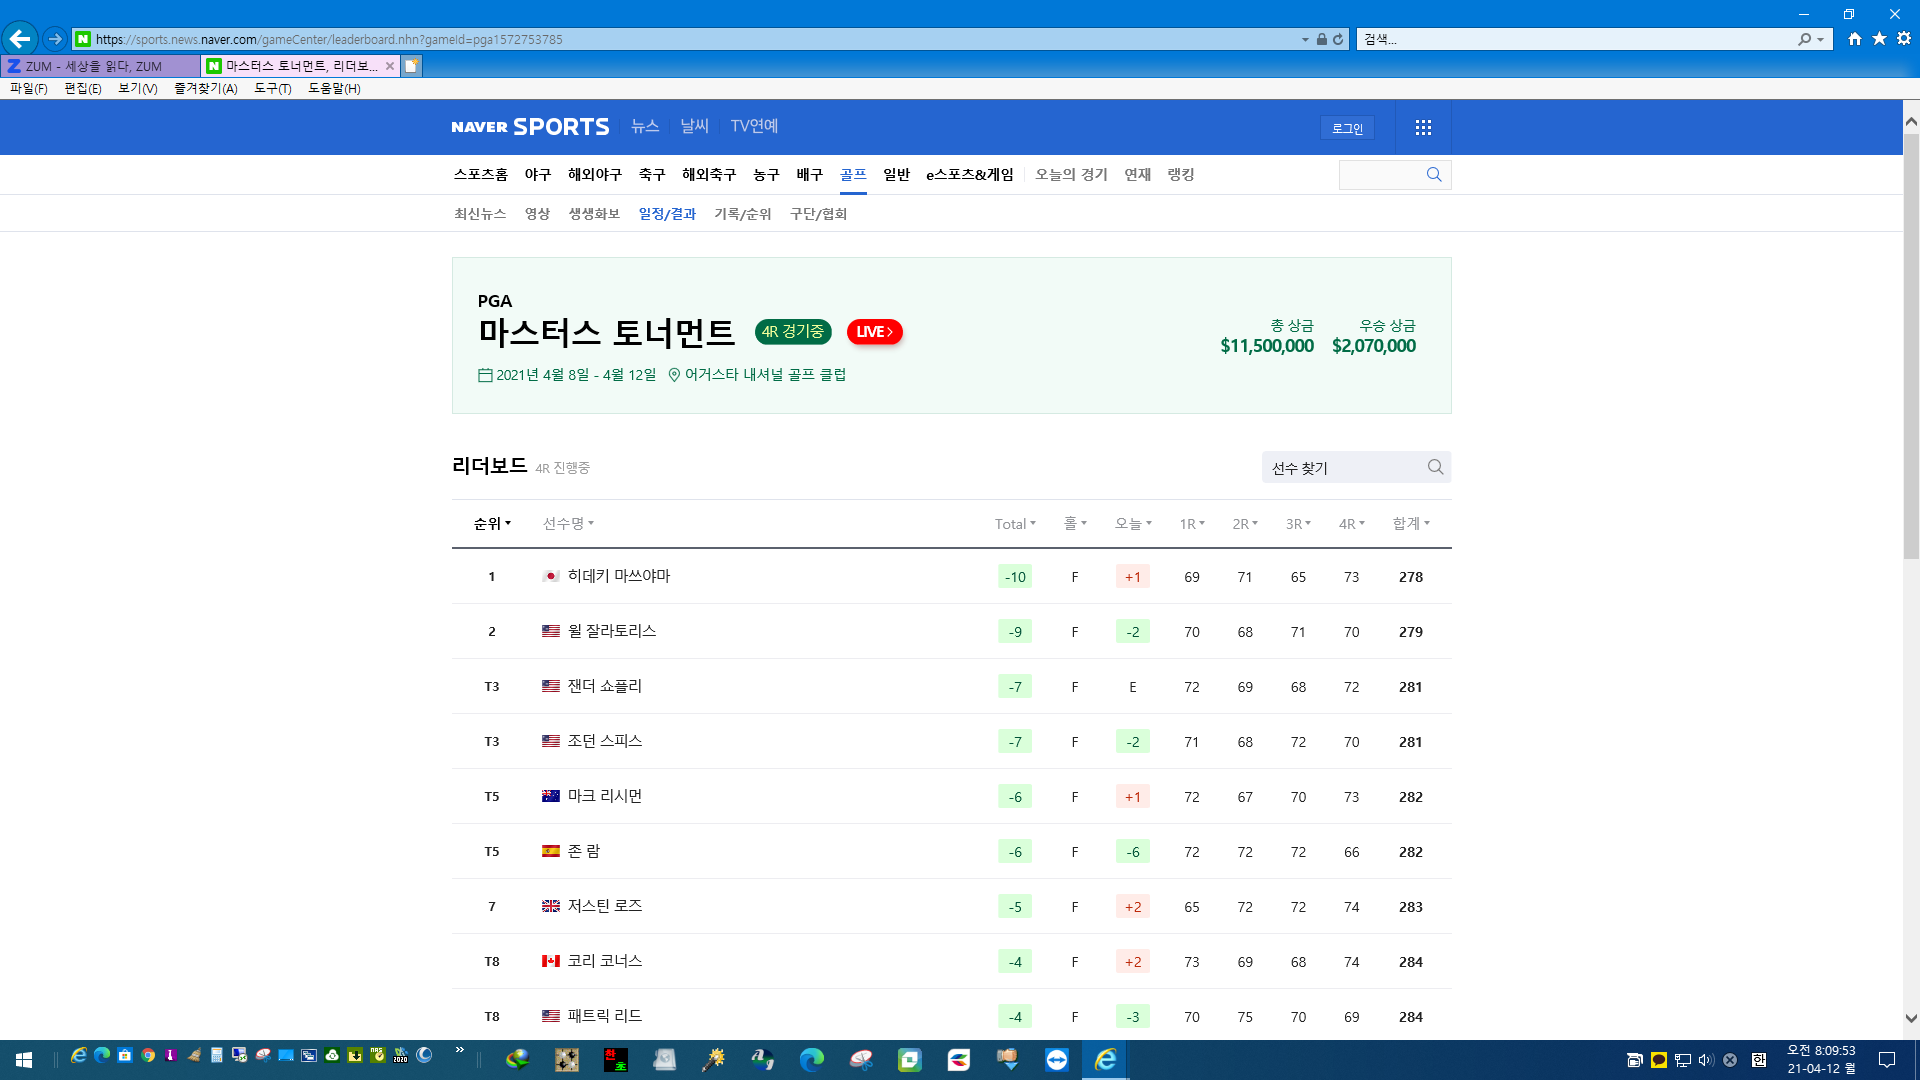Sort leaderboard by Total column
The height and width of the screenshot is (1080, 1920).
click(1015, 523)
